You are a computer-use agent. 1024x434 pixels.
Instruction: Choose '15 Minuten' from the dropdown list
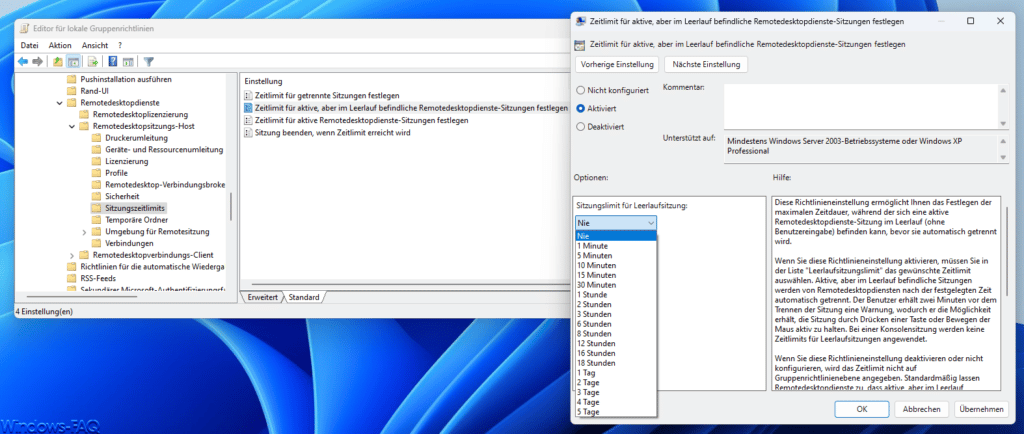(x=616, y=275)
